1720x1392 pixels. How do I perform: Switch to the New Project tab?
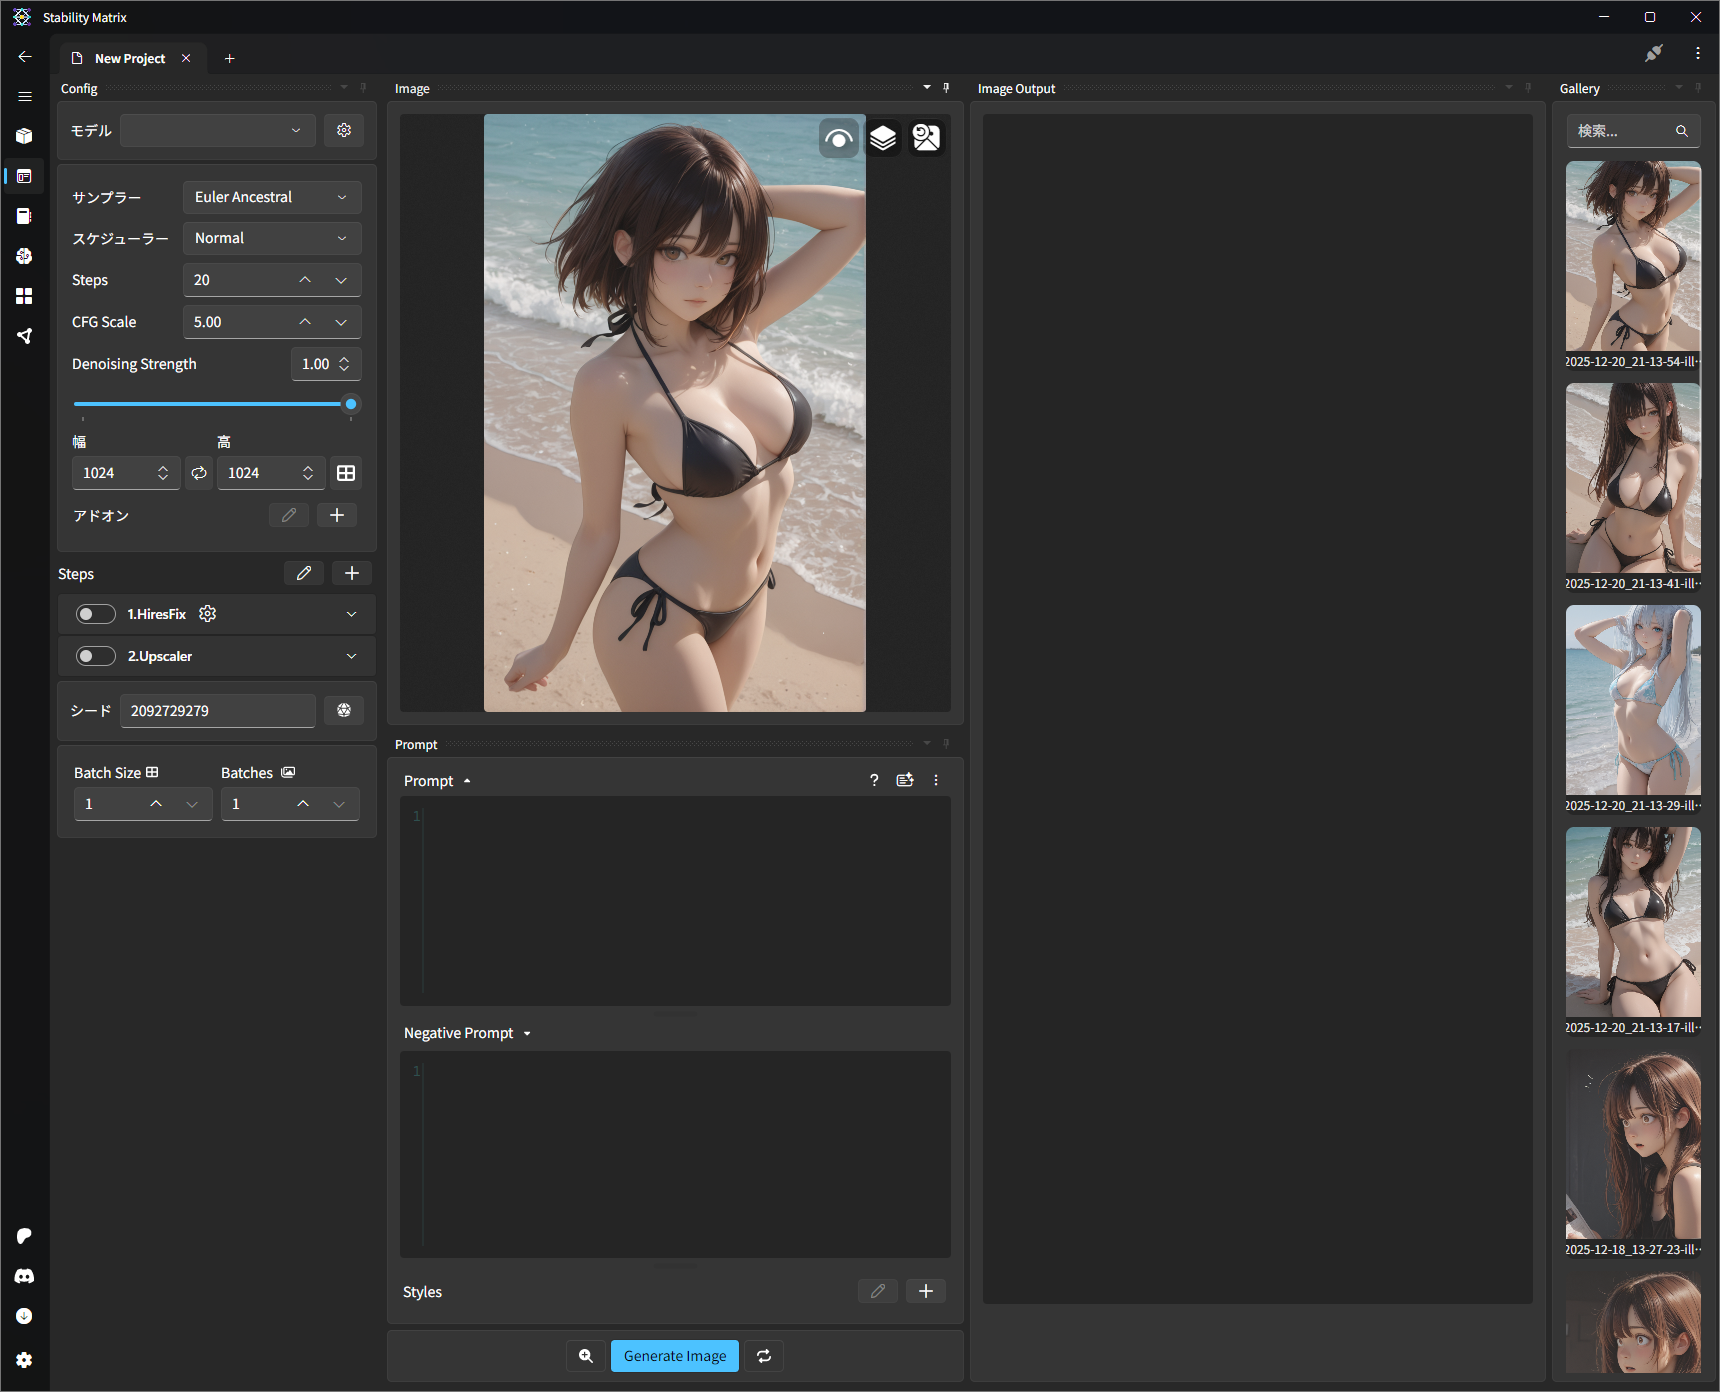130,58
